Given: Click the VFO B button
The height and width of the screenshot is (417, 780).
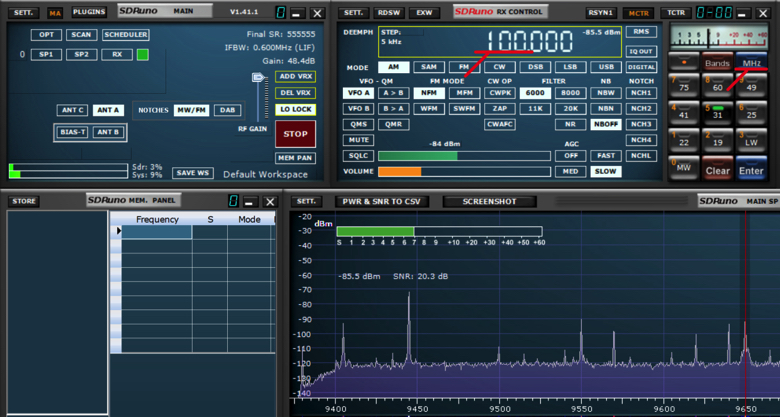Looking at the screenshot, I should point(358,108).
